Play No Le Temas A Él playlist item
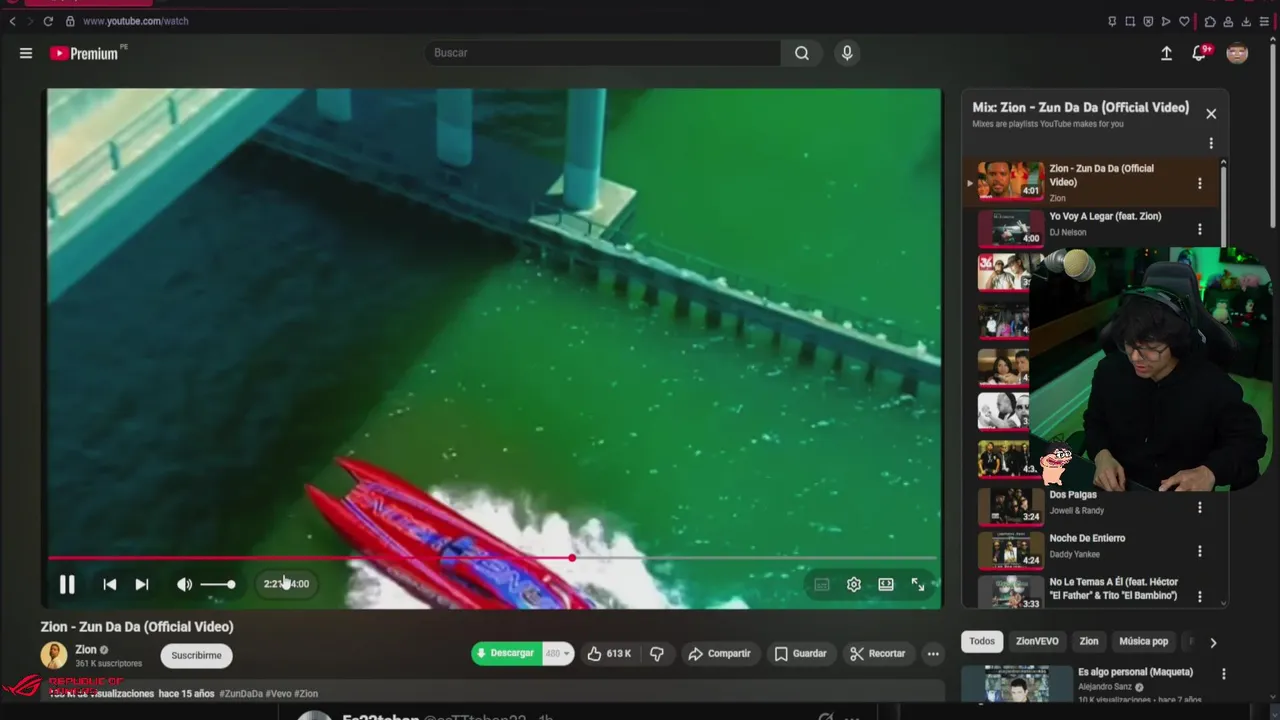 1091,592
